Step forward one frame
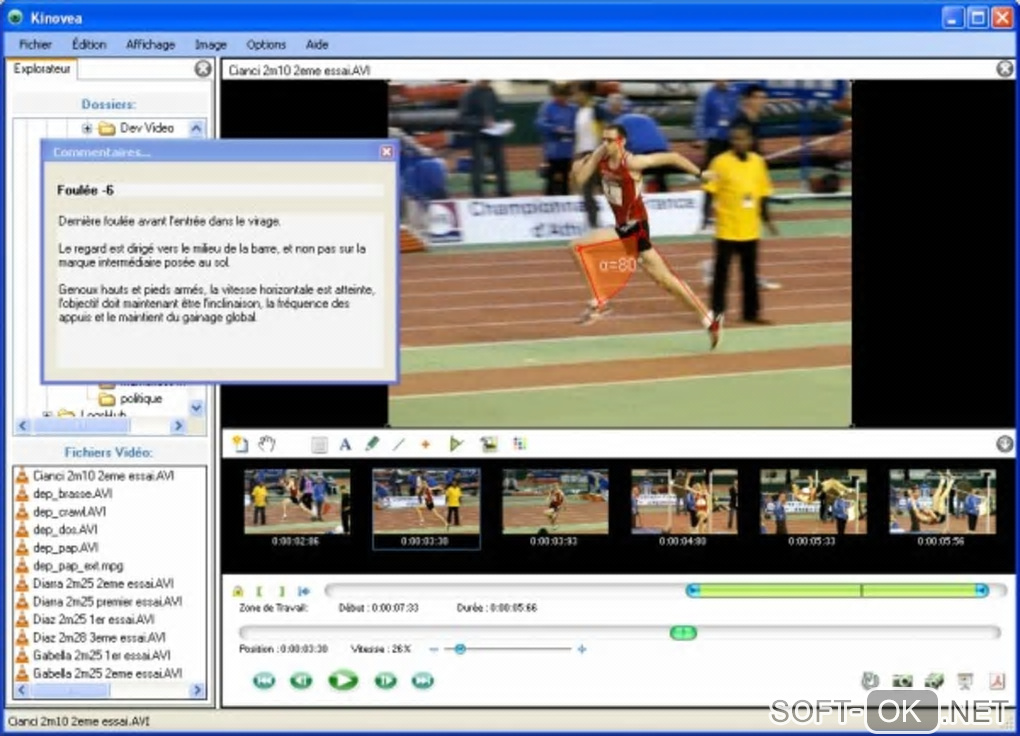Image resolution: width=1020 pixels, height=736 pixels. click(x=385, y=681)
